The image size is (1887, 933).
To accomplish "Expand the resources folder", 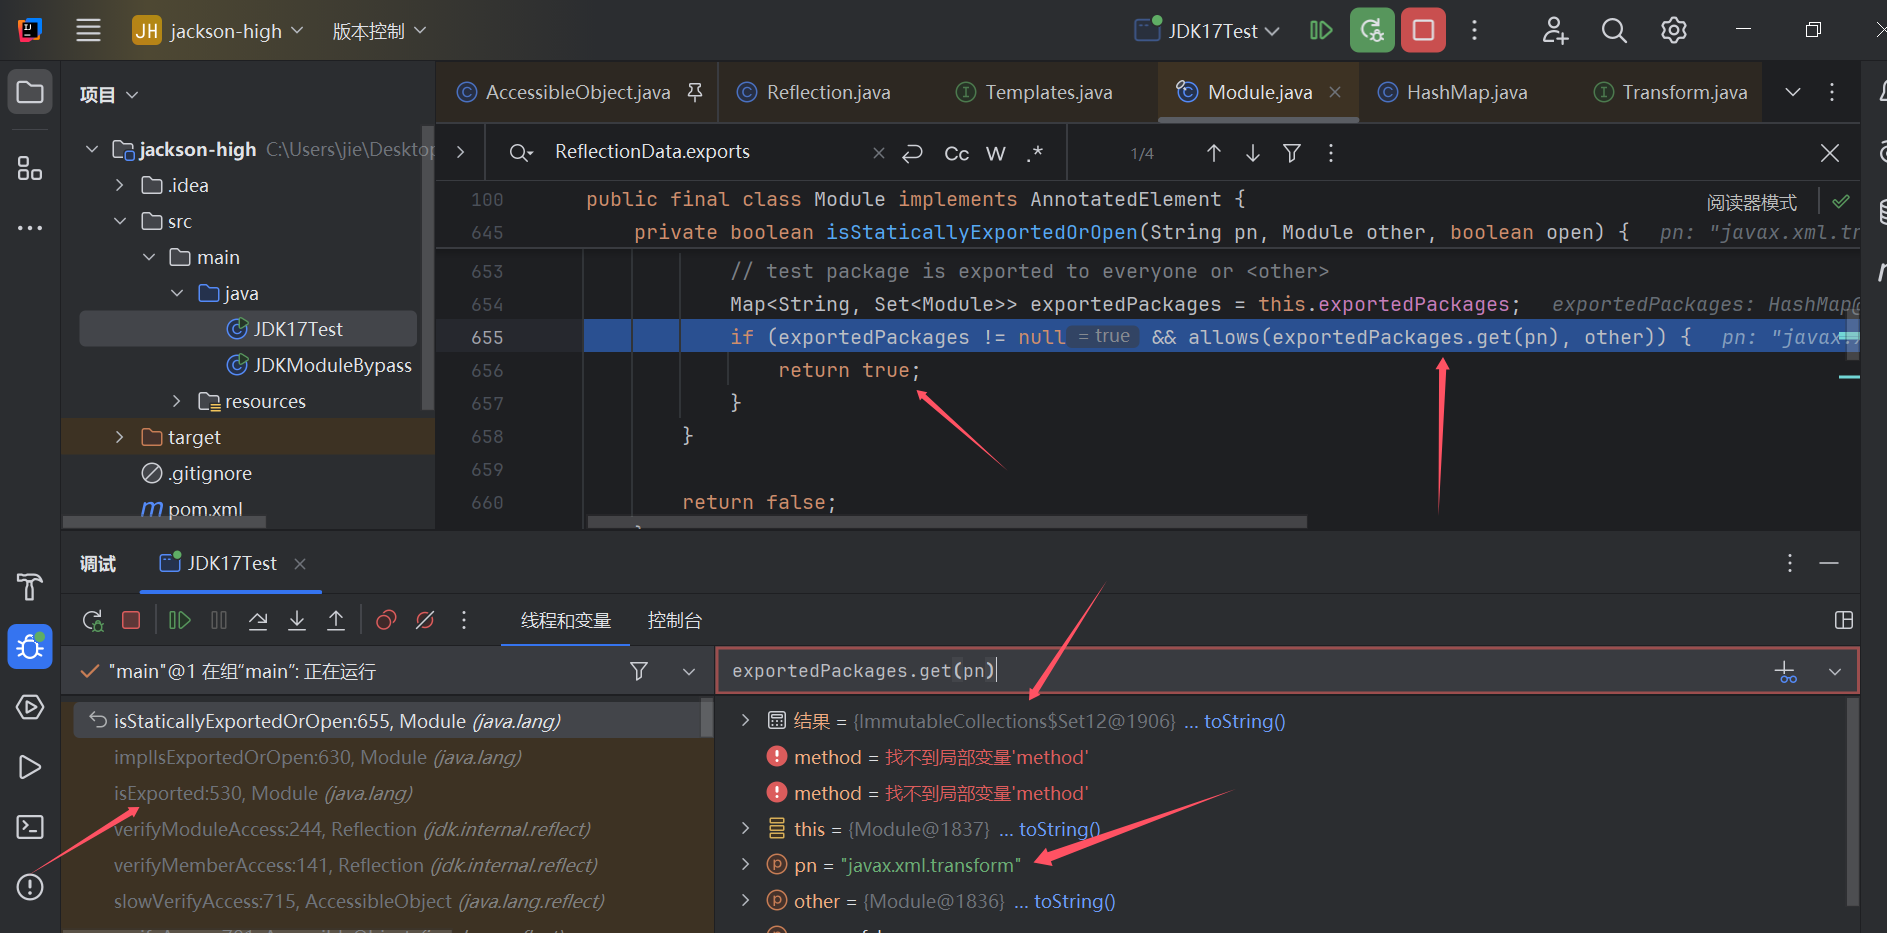I will 177,401.
